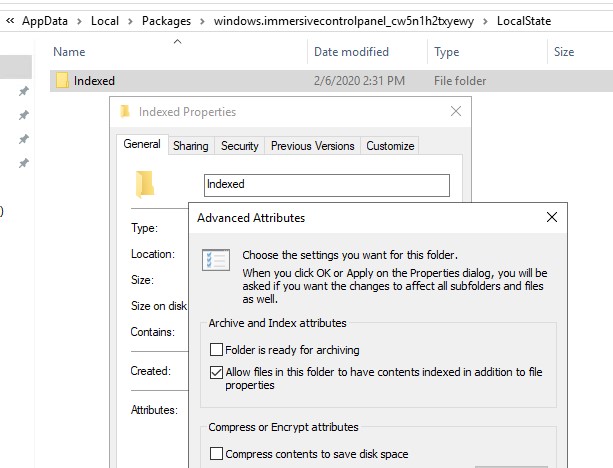Screen dimensions: 613x468
Task: Expand the breadcrumb overflow chevron before AppData
Action: (x=10, y=20)
